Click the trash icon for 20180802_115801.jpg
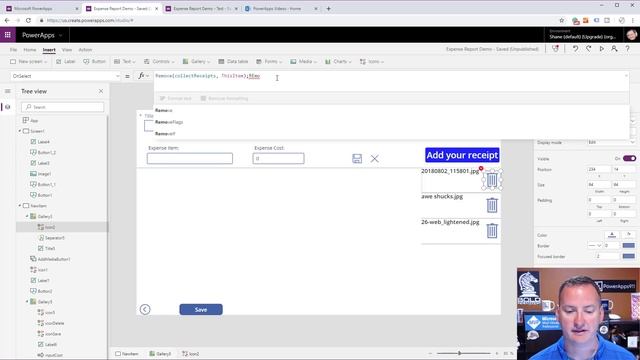The width and height of the screenshot is (640, 360). (492, 180)
